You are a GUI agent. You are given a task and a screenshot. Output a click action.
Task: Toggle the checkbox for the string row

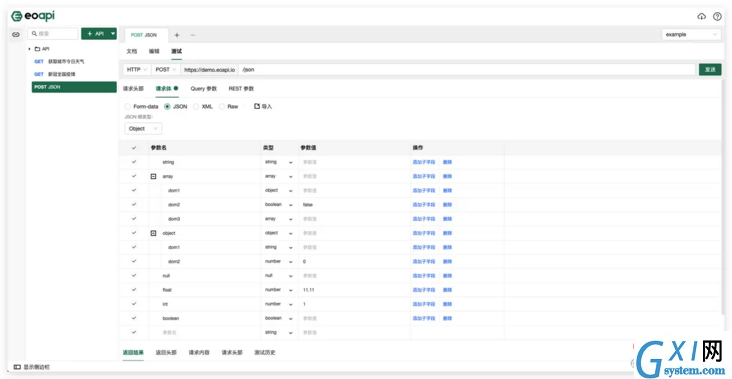pos(134,162)
